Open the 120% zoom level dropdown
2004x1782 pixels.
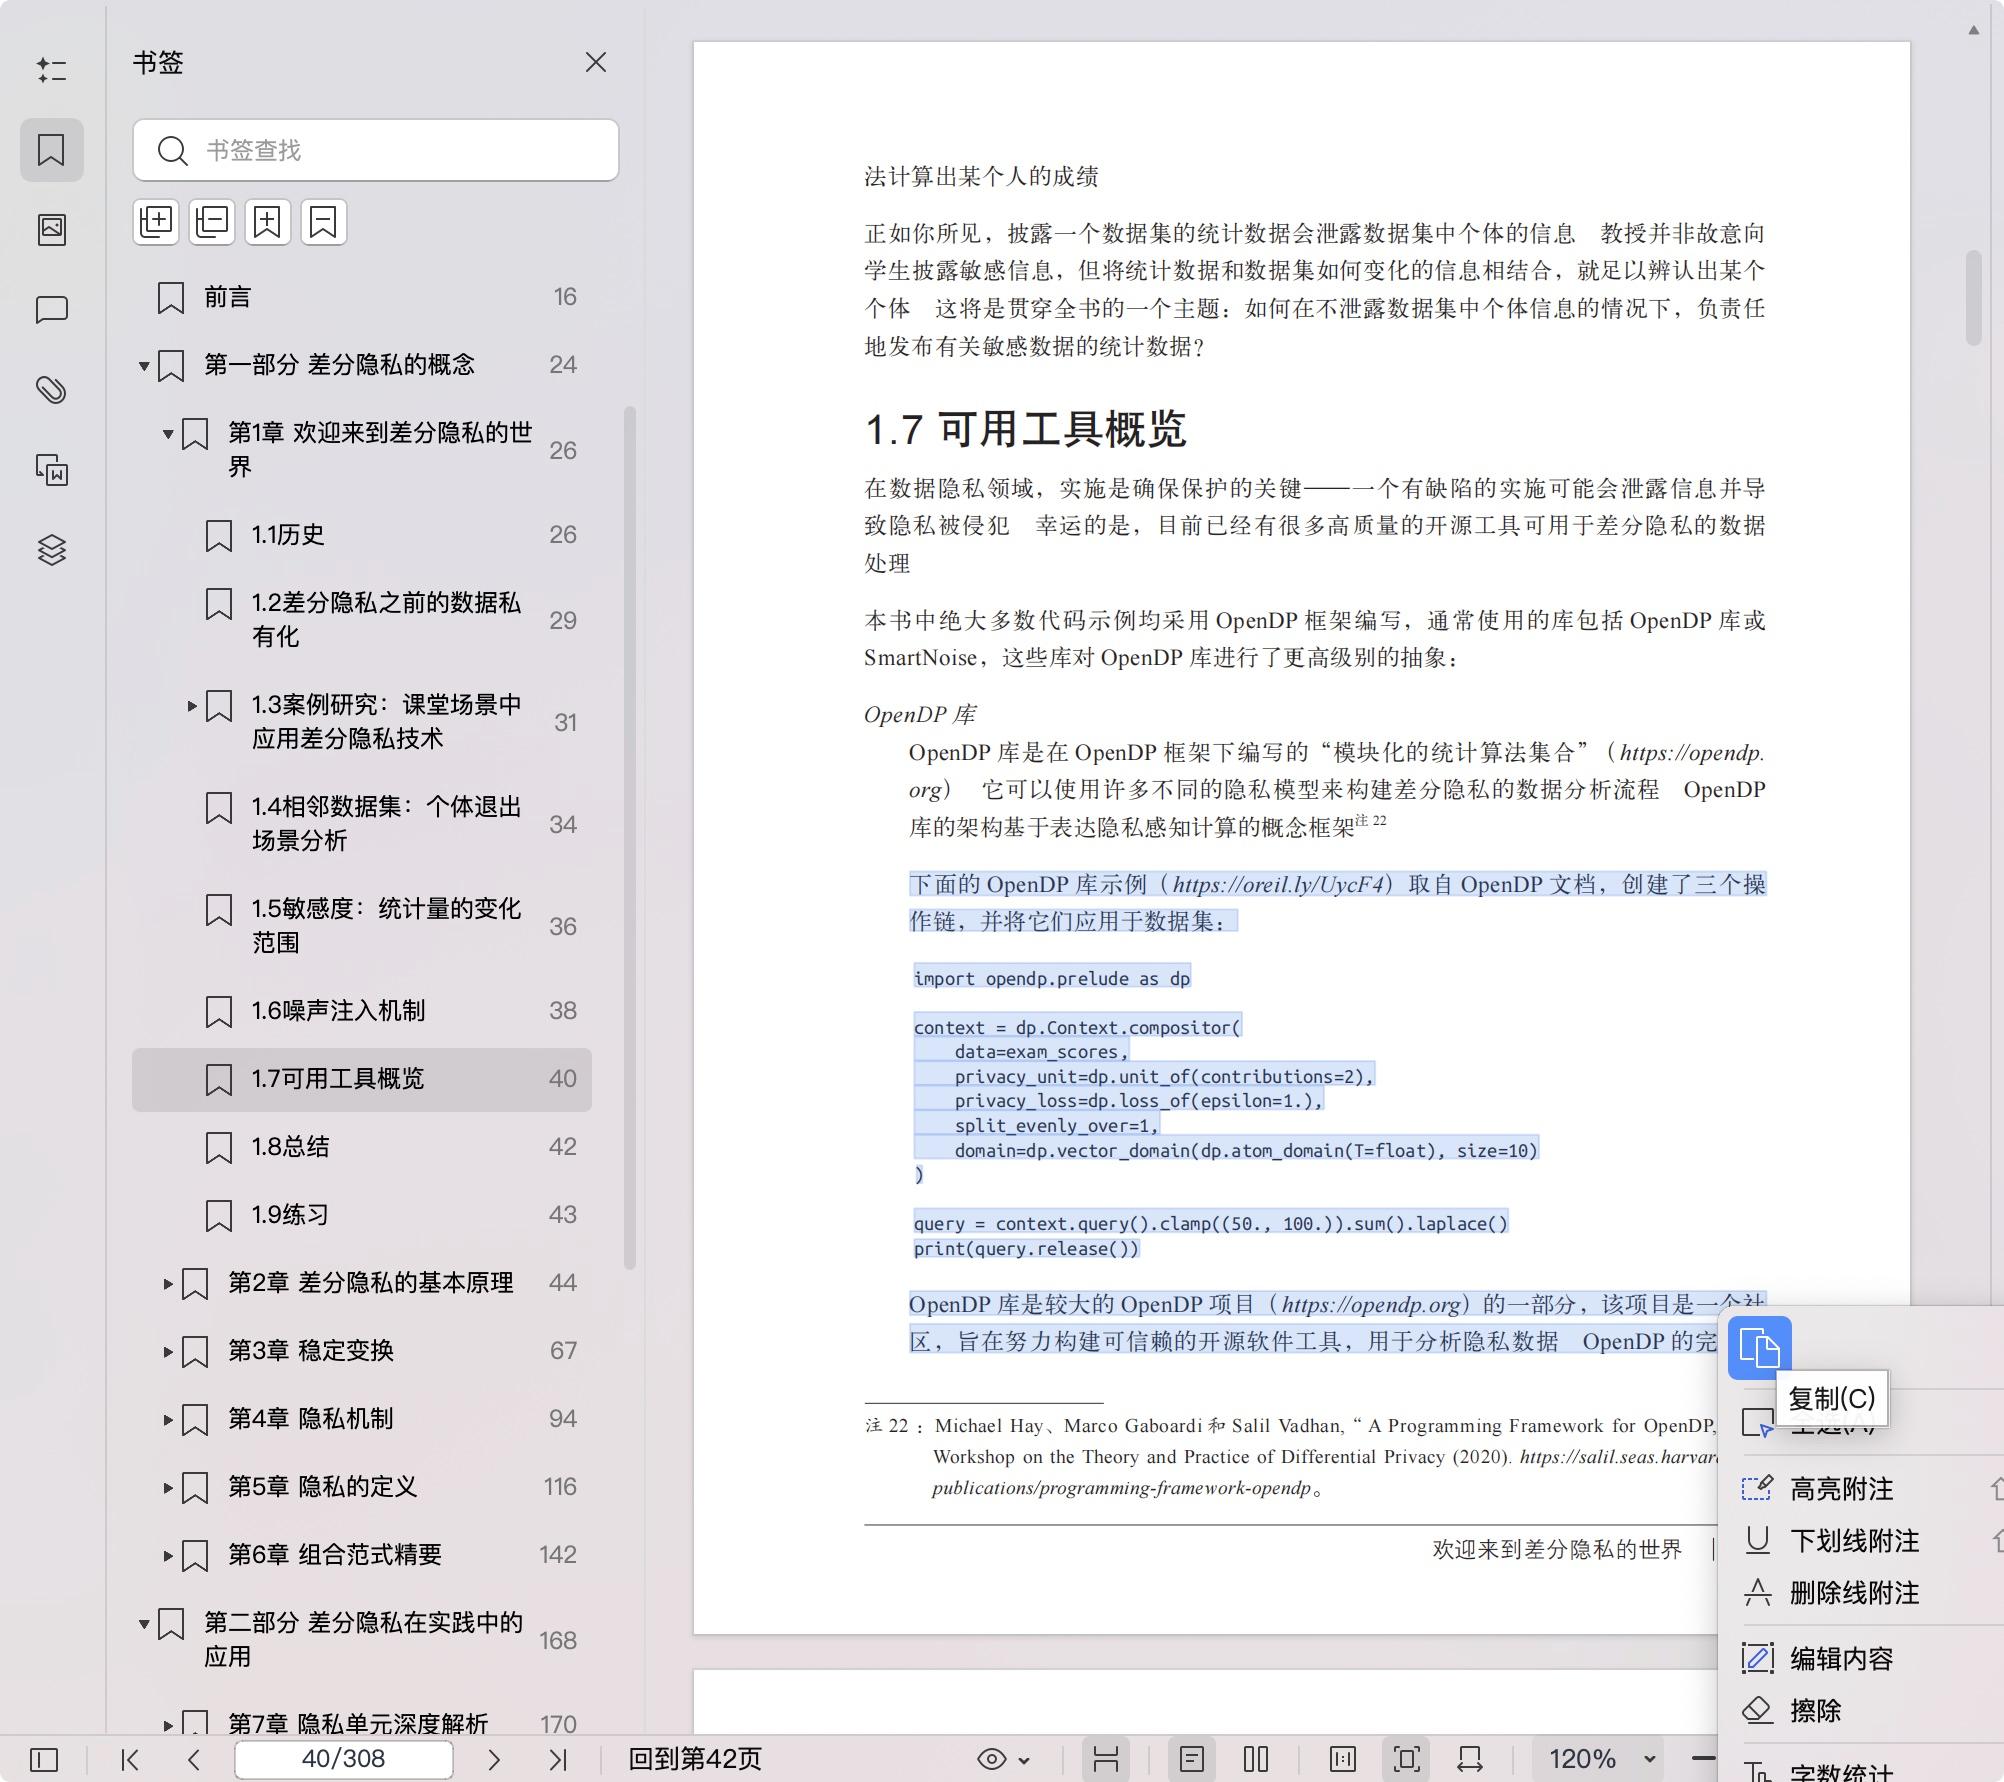click(1650, 1759)
